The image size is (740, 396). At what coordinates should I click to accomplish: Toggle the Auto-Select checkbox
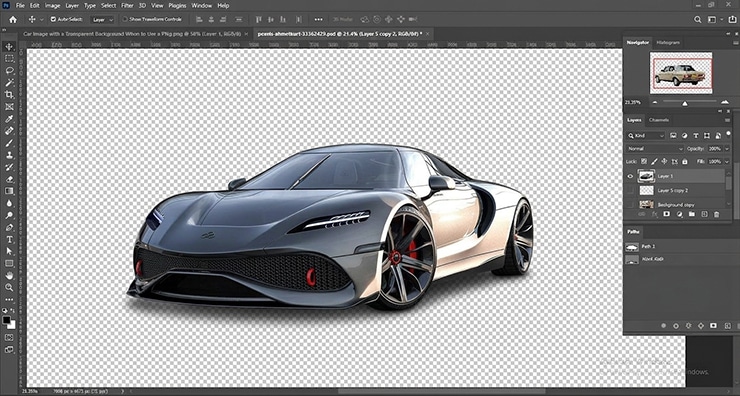(x=53, y=19)
